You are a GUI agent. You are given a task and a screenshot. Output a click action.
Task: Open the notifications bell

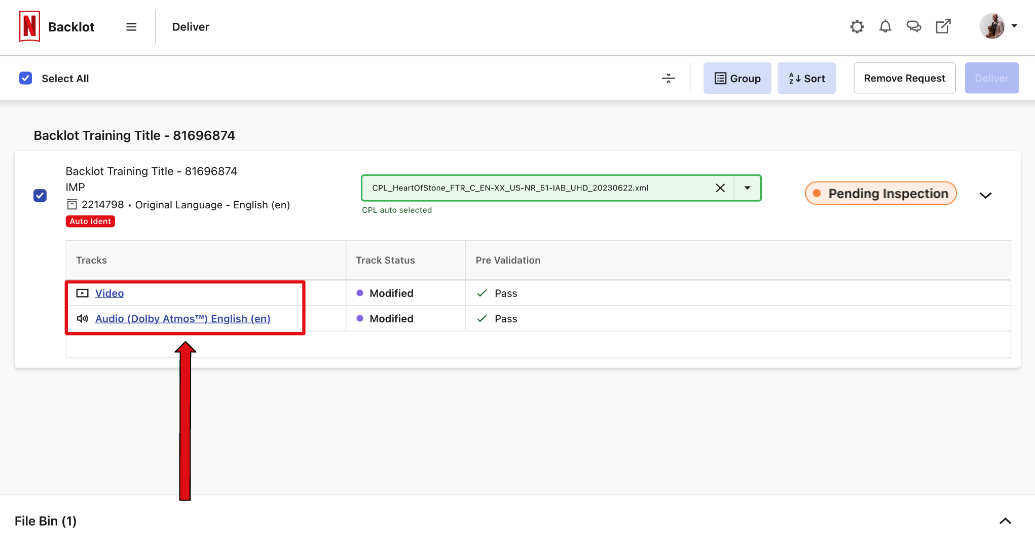pos(885,26)
